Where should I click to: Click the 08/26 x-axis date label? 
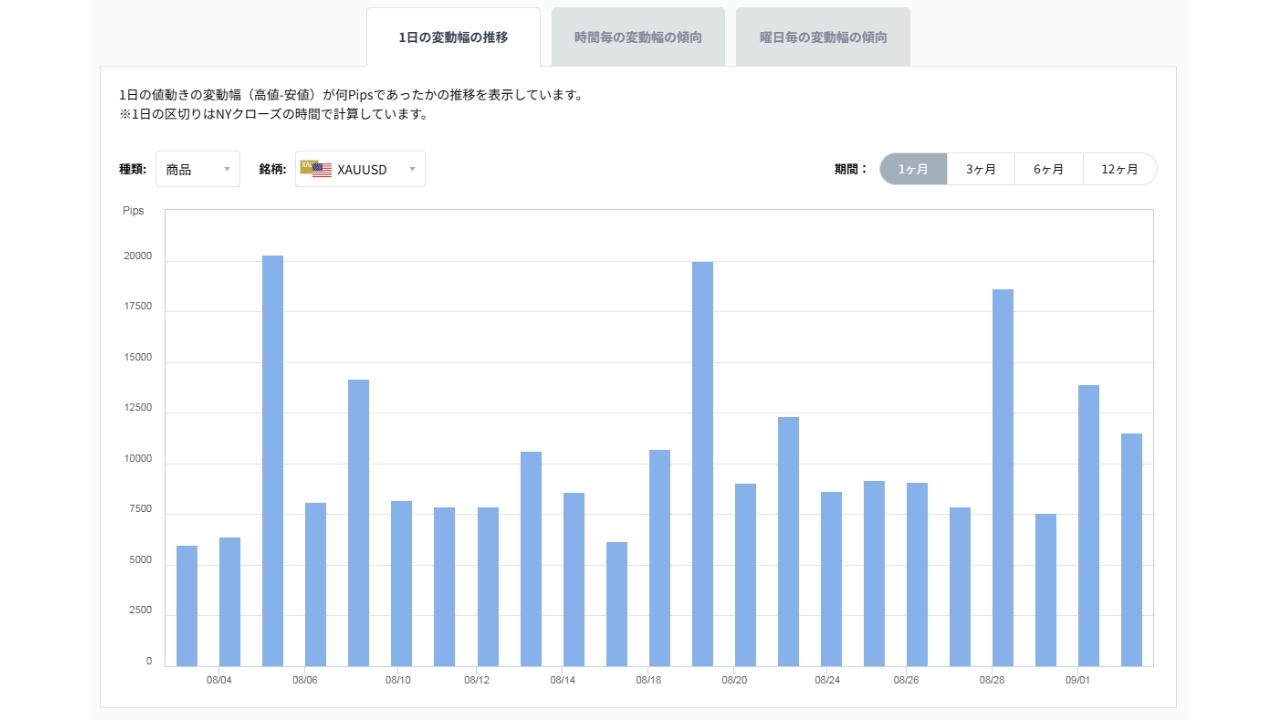point(907,680)
